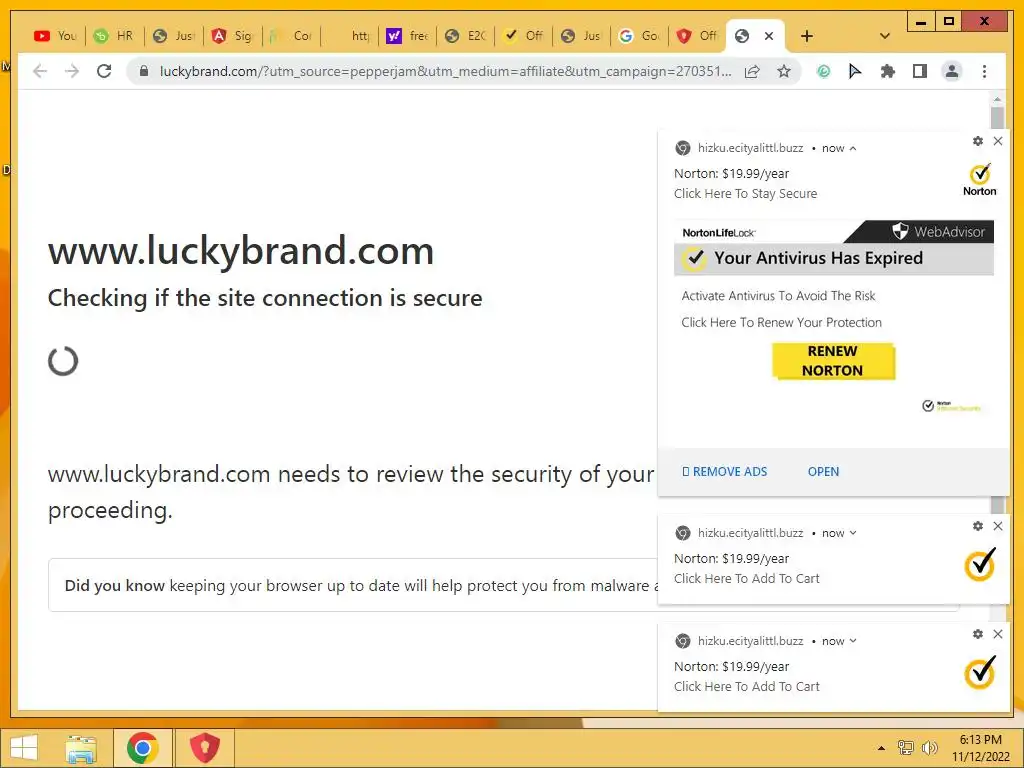Go back with the browser back arrow

(x=40, y=71)
